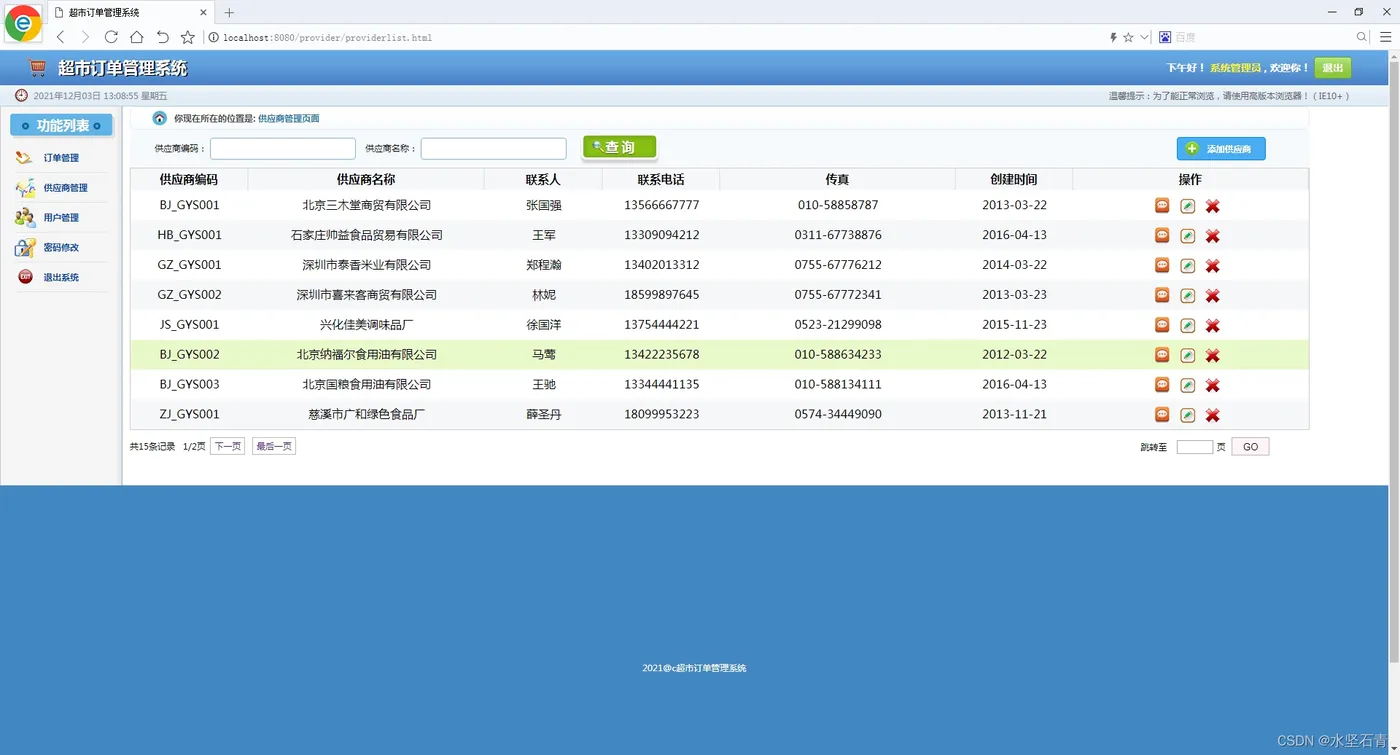Bookmark page with star left of address bar

[187, 37]
